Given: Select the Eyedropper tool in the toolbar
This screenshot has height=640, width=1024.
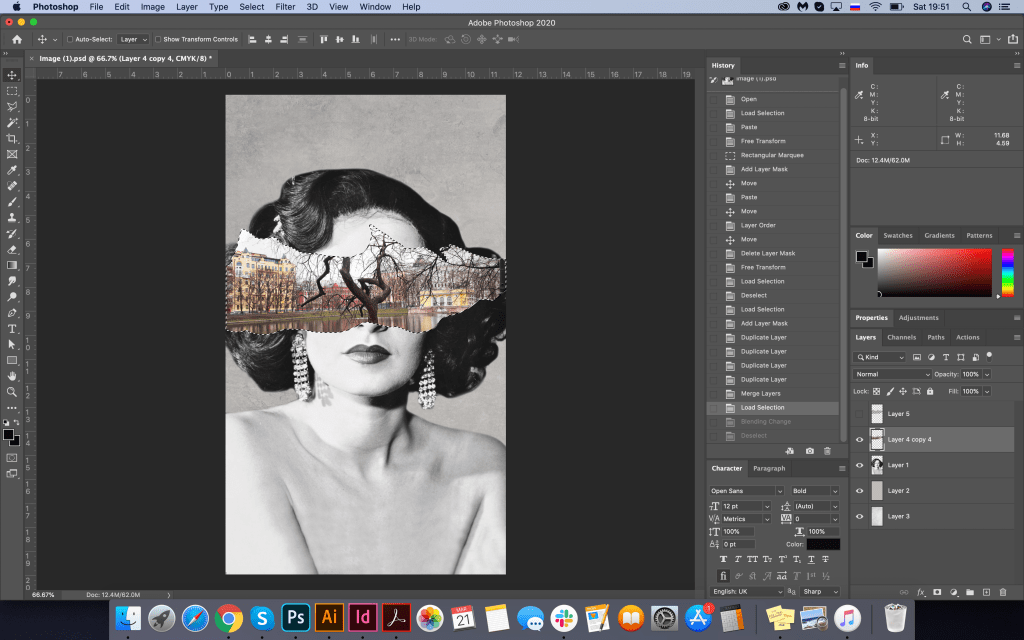Looking at the screenshot, I should (12, 170).
